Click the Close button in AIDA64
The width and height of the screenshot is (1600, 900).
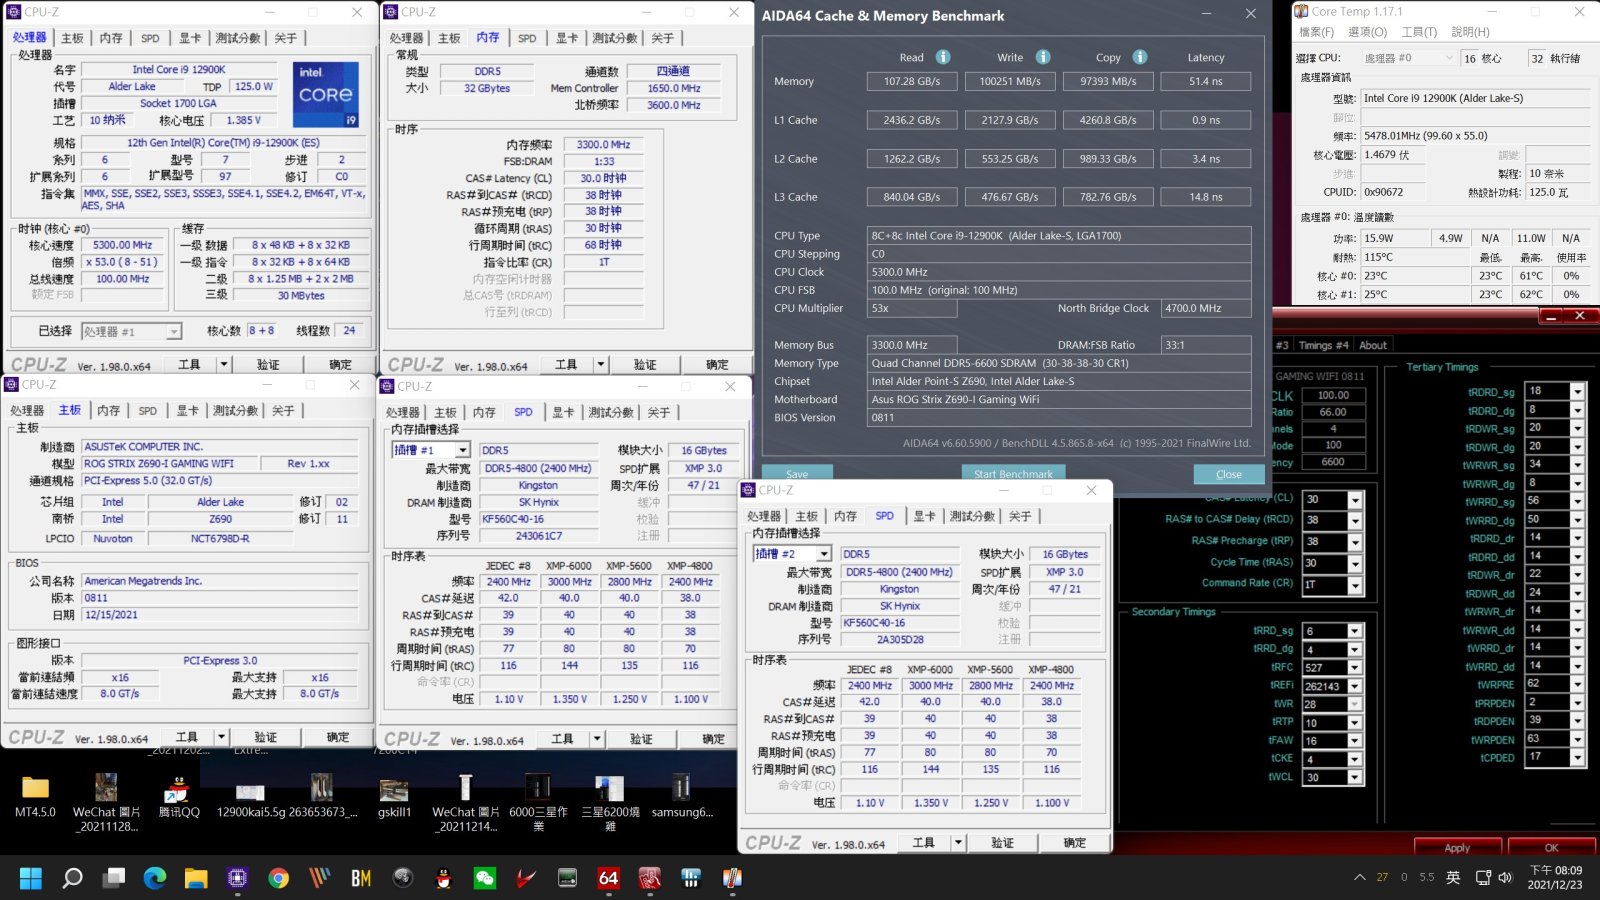[x=1228, y=474]
